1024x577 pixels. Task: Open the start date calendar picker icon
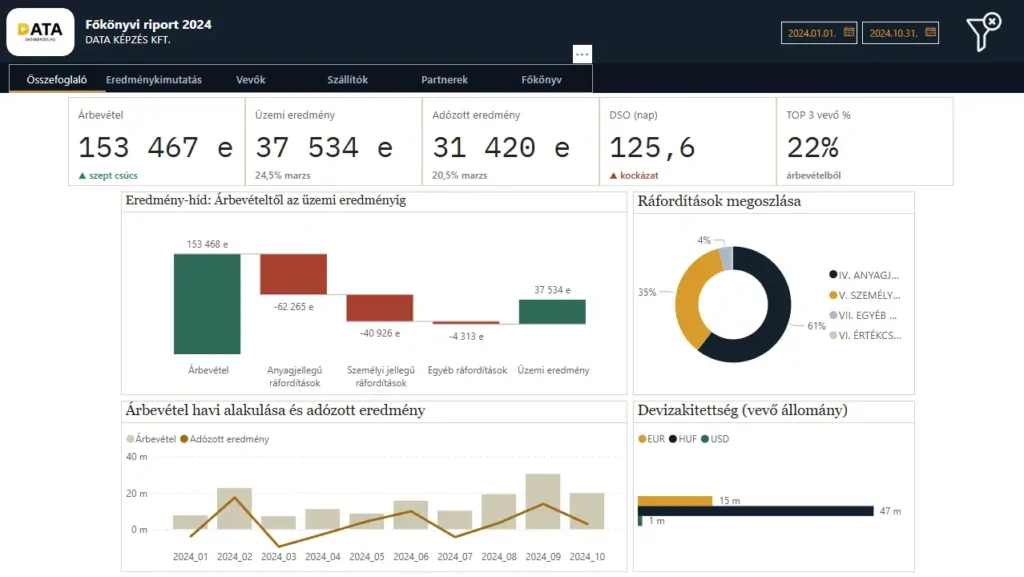click(x=848, y=32)
